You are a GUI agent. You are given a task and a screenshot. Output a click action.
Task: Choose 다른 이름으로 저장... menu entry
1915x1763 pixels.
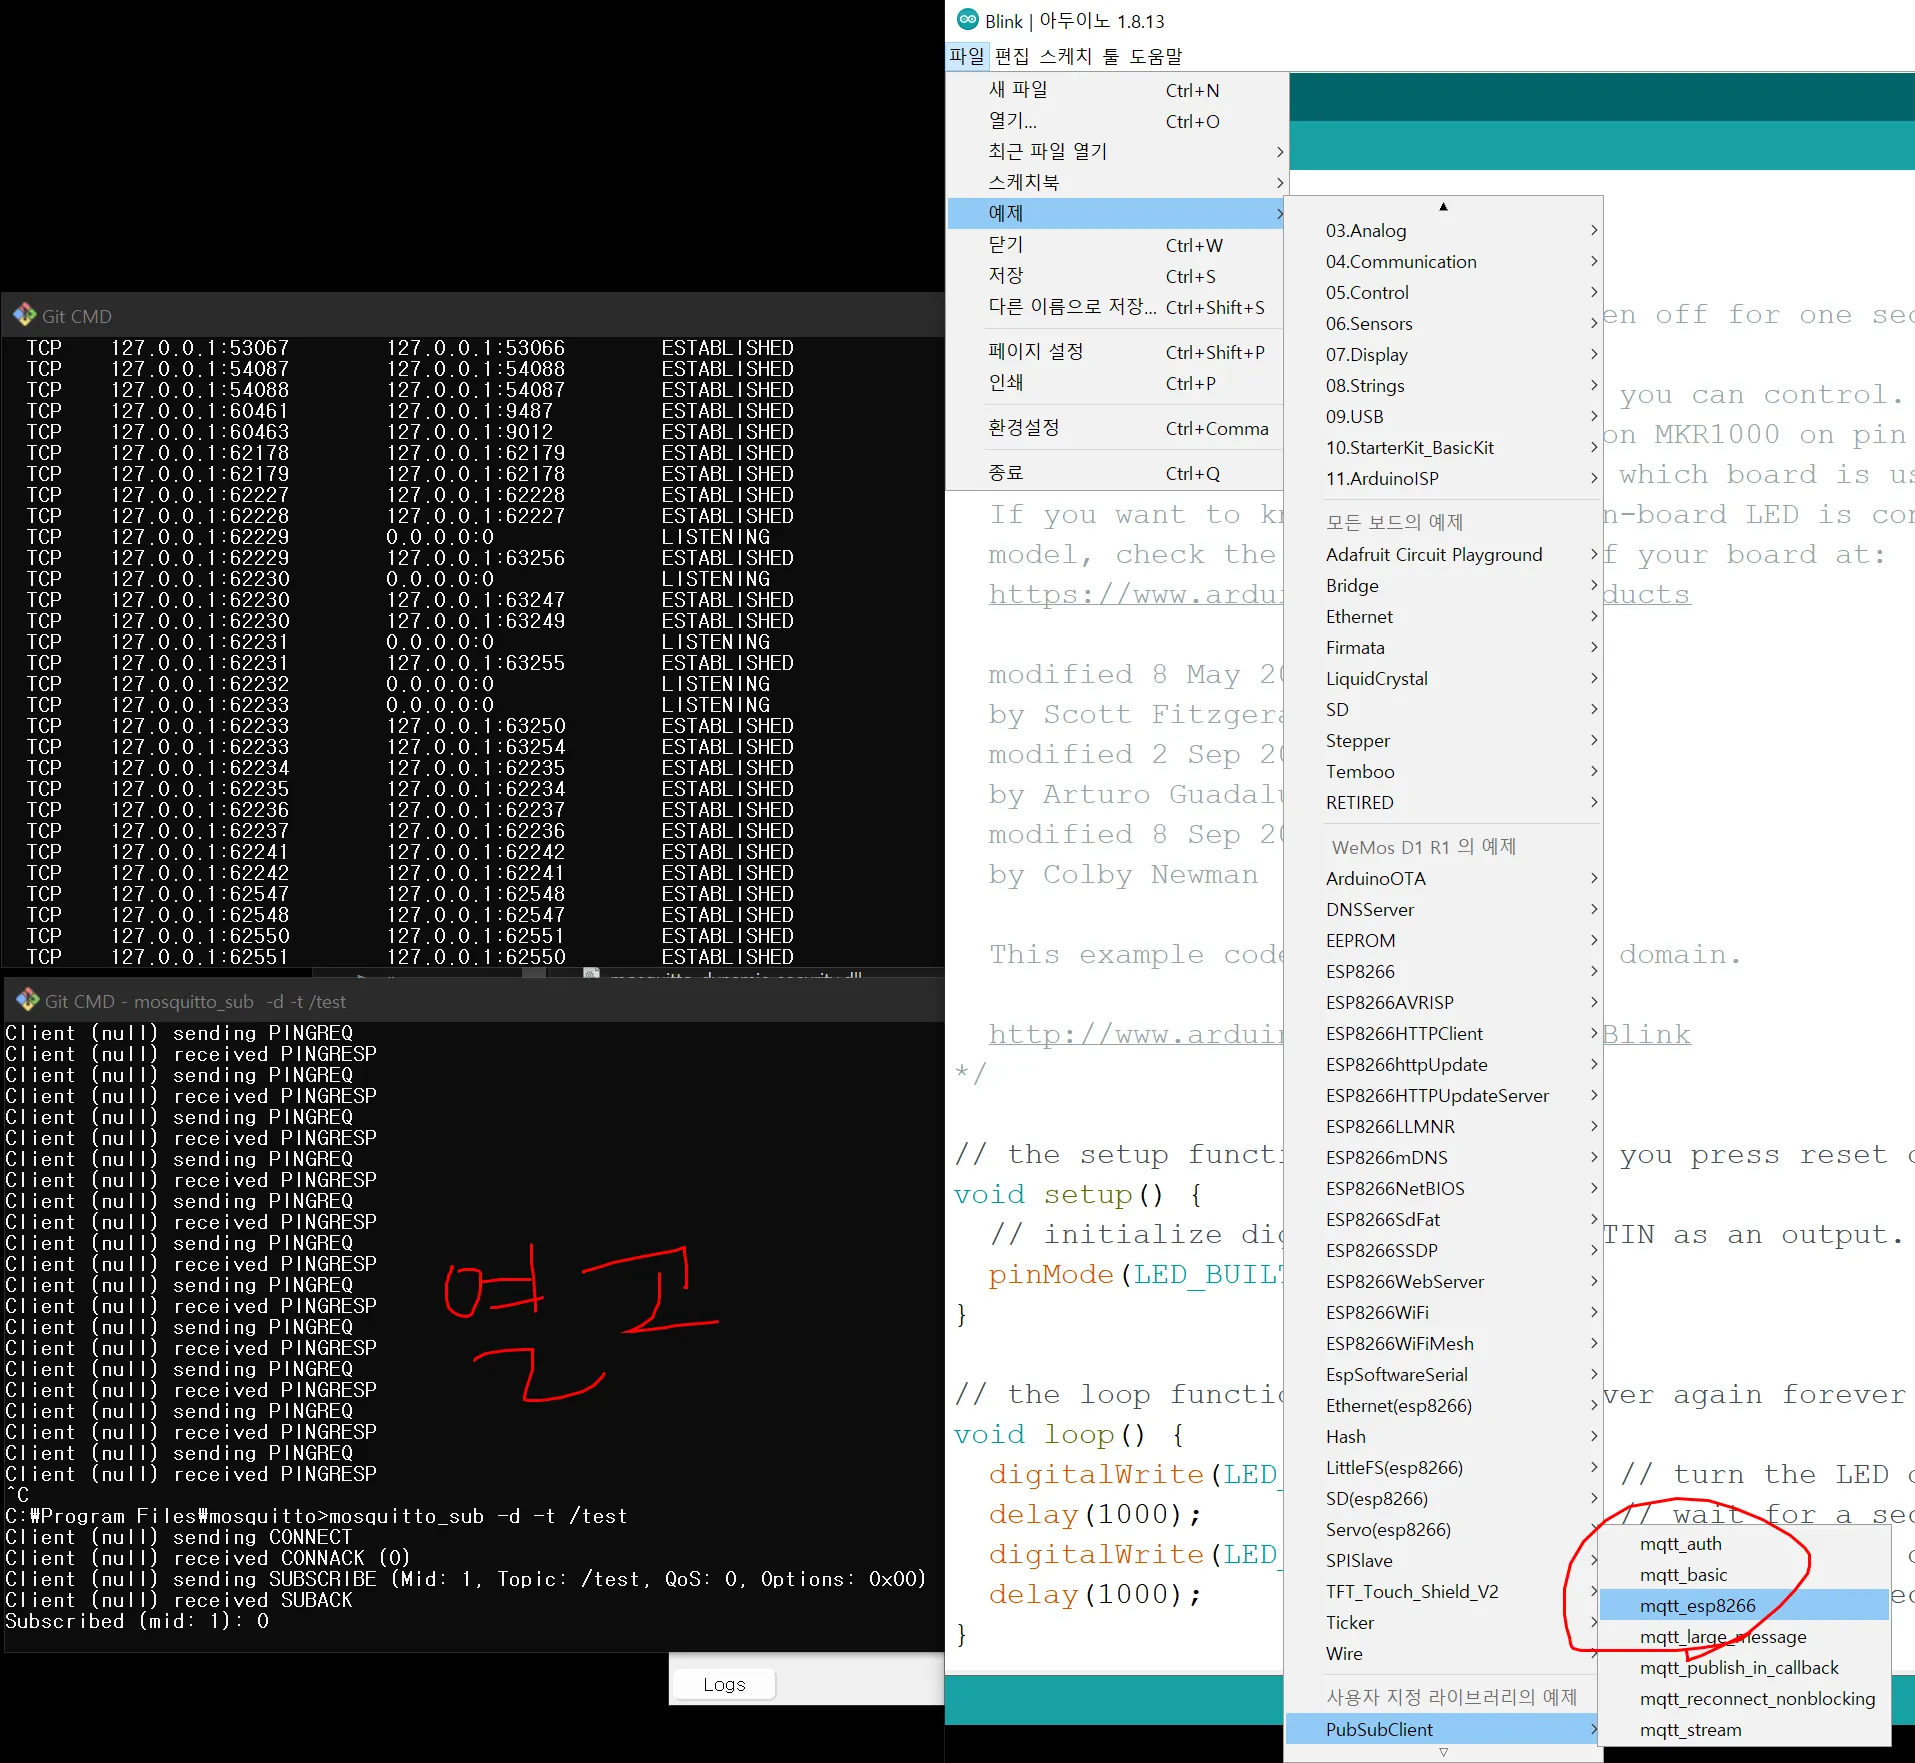[1115, 307]
